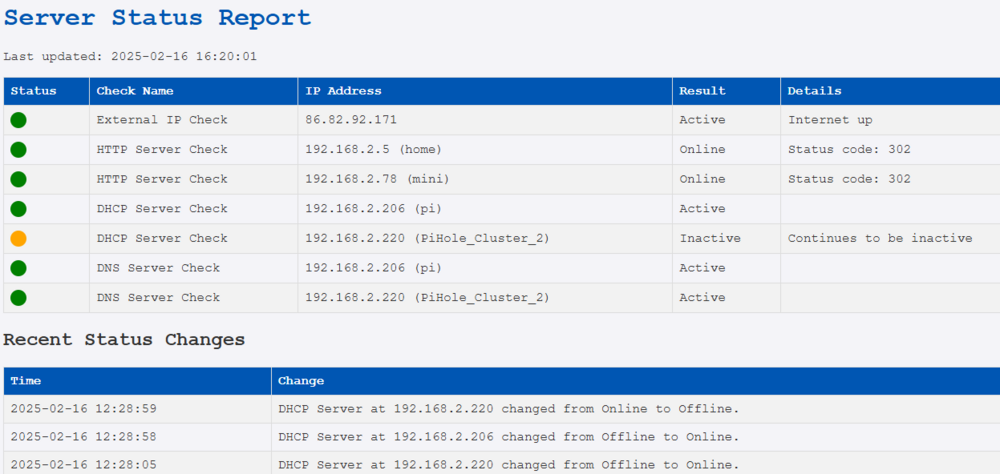Click orange warning dot for inactive DHCP server
Image resolution: width=1000 pixels, height=474 pixels.
pos(18,239)
